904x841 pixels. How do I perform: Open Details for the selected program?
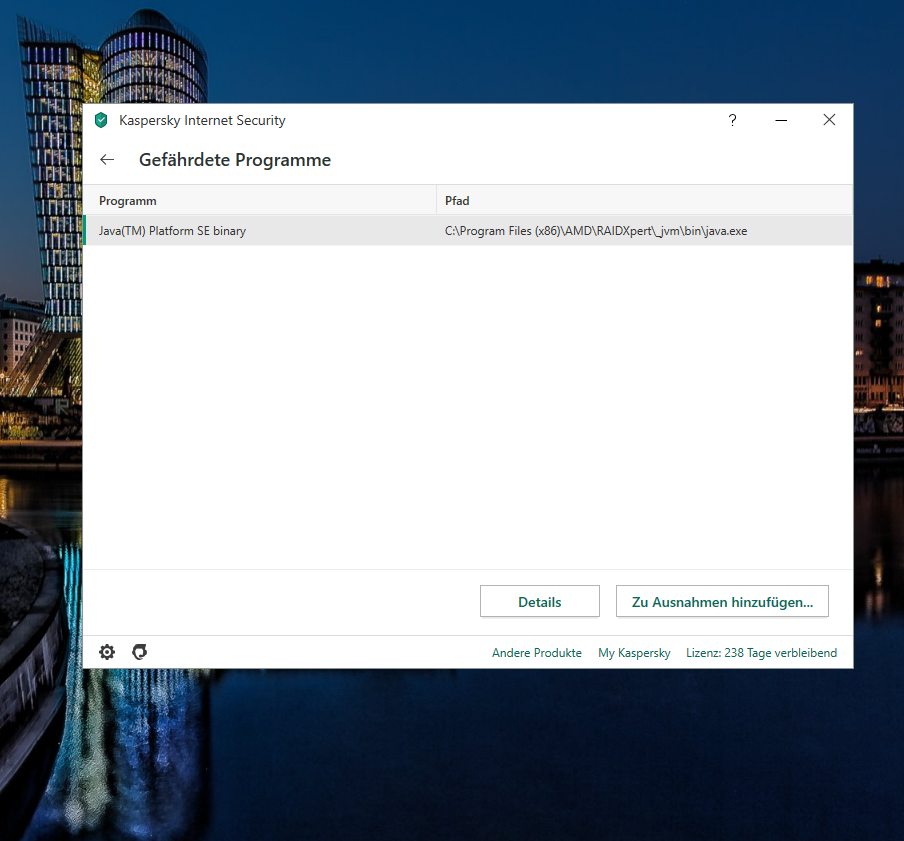(x=540, y=601)
